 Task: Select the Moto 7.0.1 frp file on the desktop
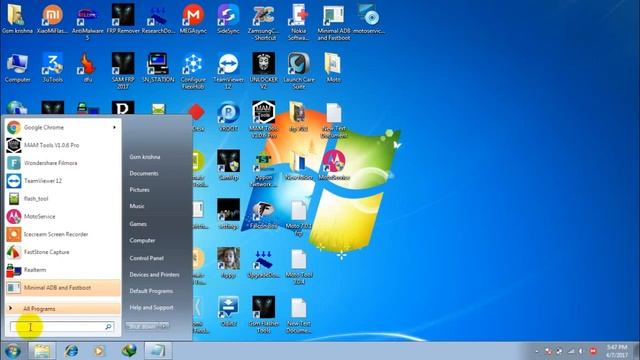tap(298, 218)
